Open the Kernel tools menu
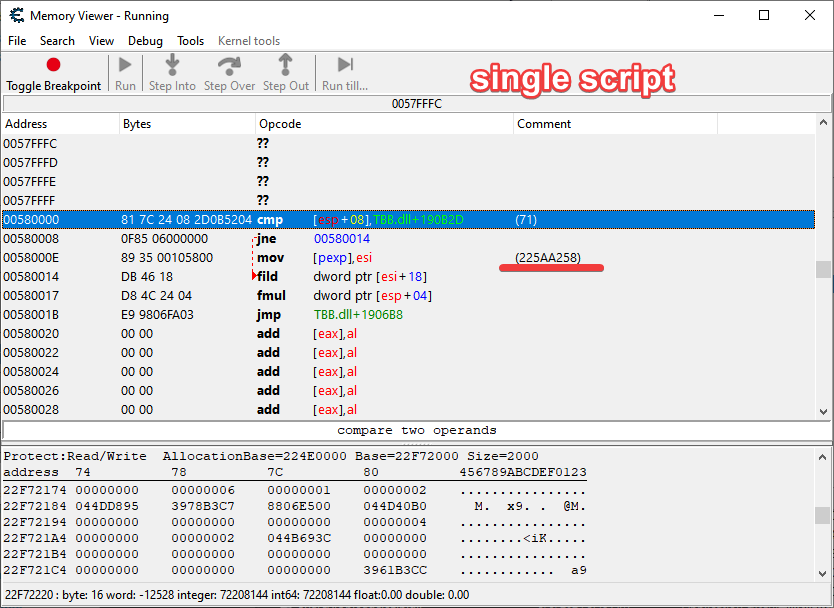The image size is (834, 608). pyautogui.click(x=248, y=41)
